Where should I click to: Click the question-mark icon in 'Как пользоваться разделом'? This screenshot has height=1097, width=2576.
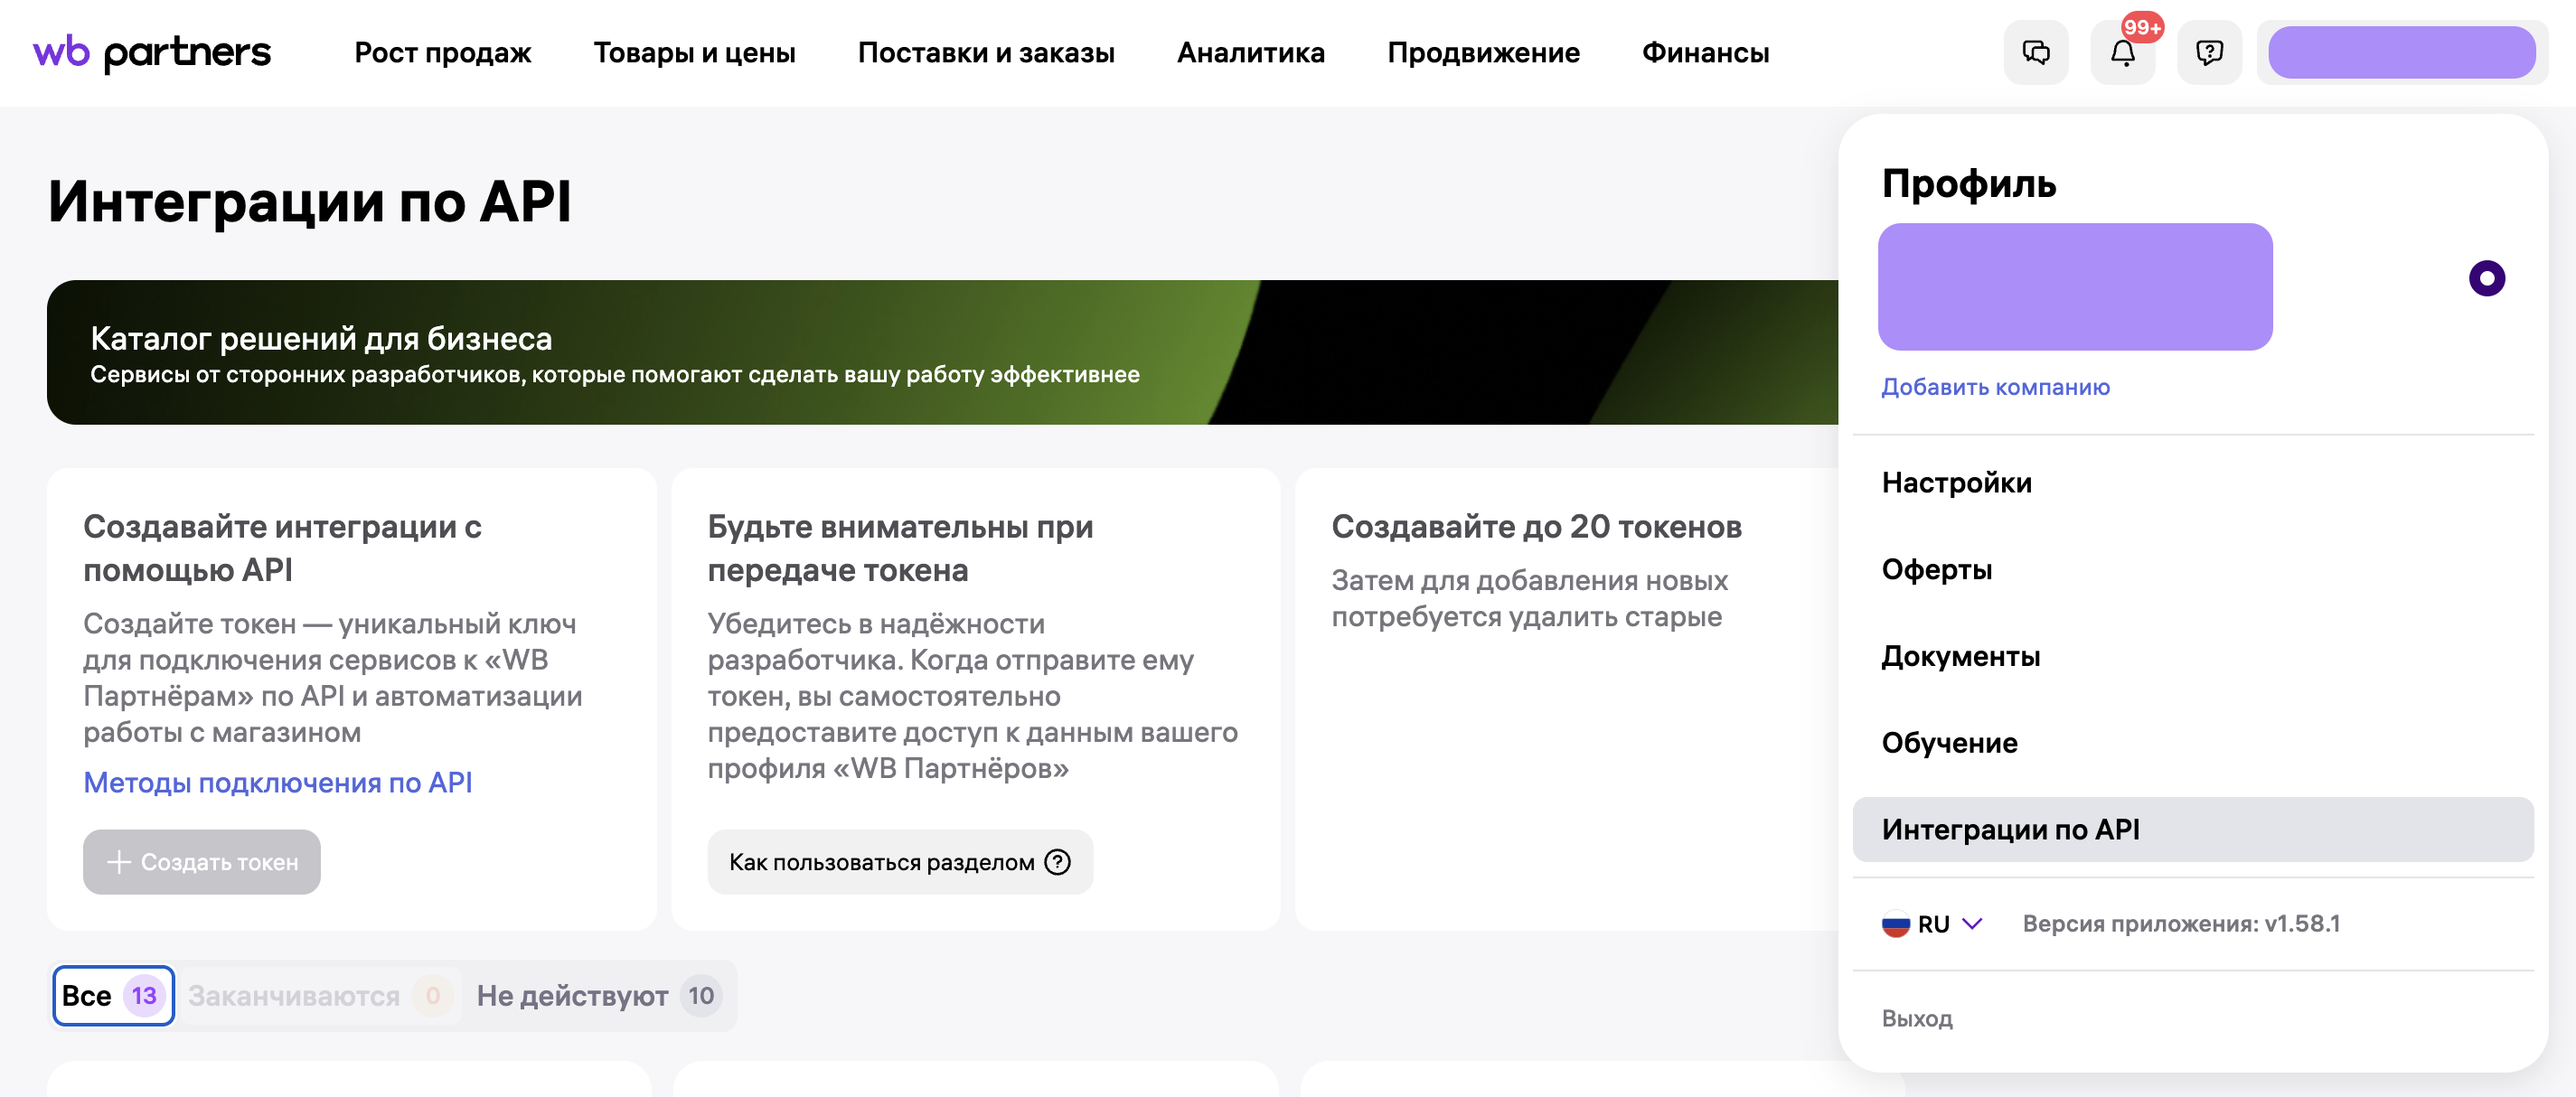click(1057, 862)
